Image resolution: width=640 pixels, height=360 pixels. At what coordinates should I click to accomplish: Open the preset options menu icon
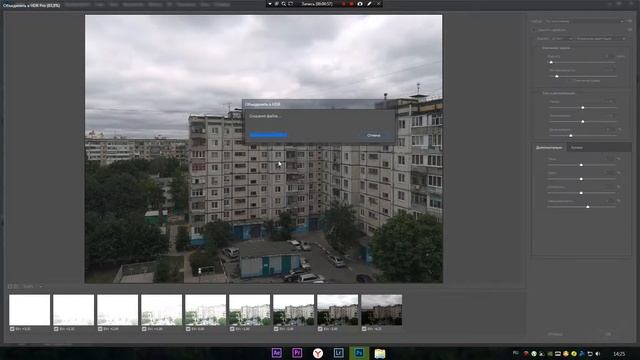click(630, 21)
